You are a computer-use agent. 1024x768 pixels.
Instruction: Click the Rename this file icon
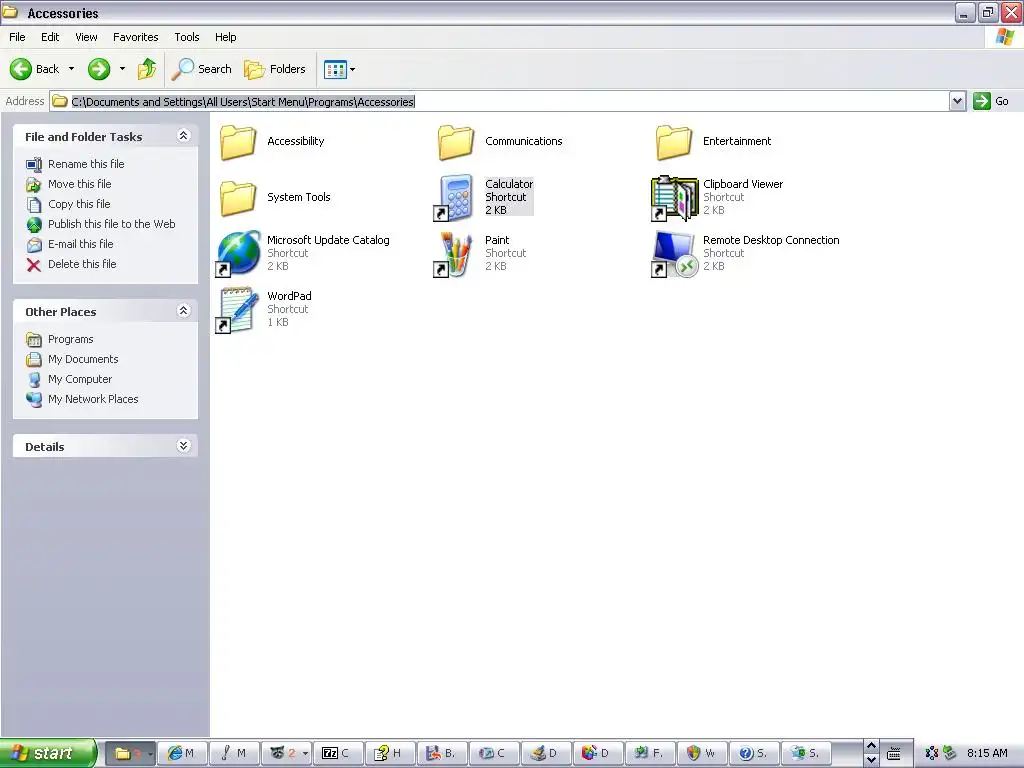click(x=34, y=165)
